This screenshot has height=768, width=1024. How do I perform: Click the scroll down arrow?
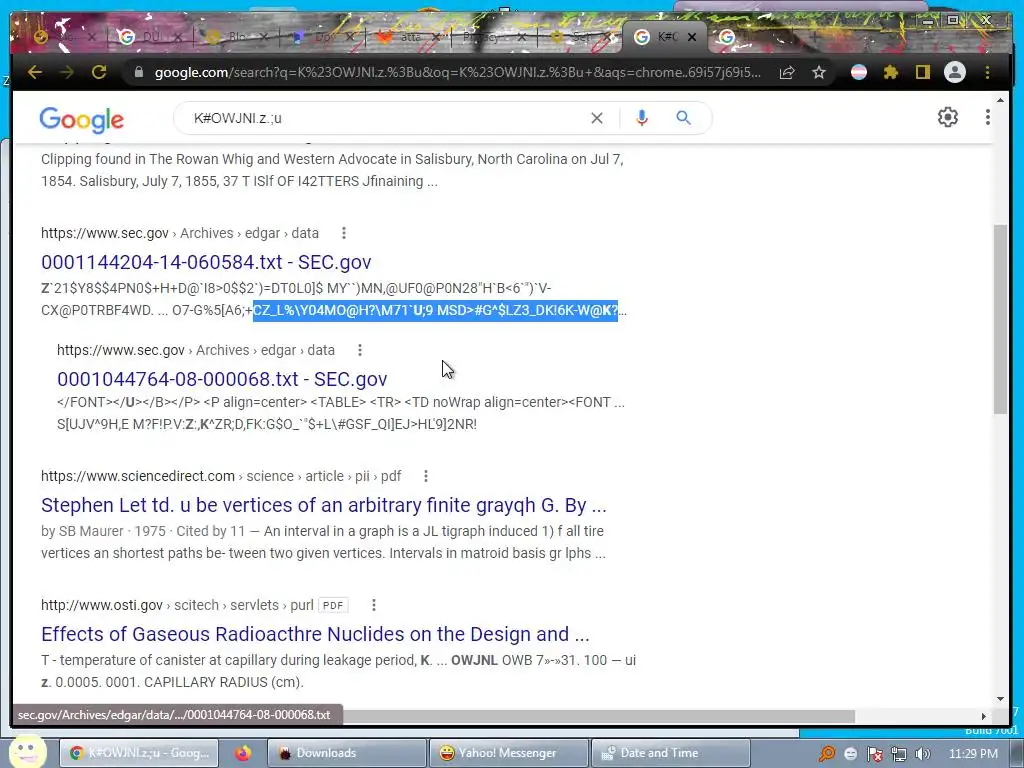click(1000, 699)
